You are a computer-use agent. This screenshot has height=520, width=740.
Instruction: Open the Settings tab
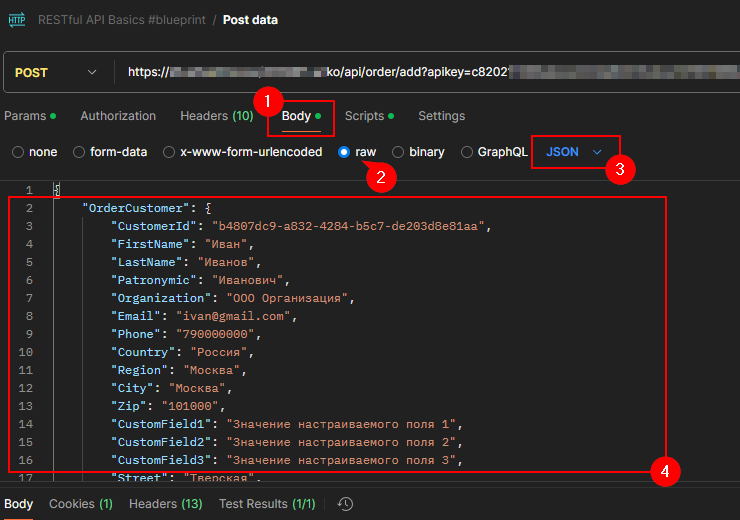point(441,116)
